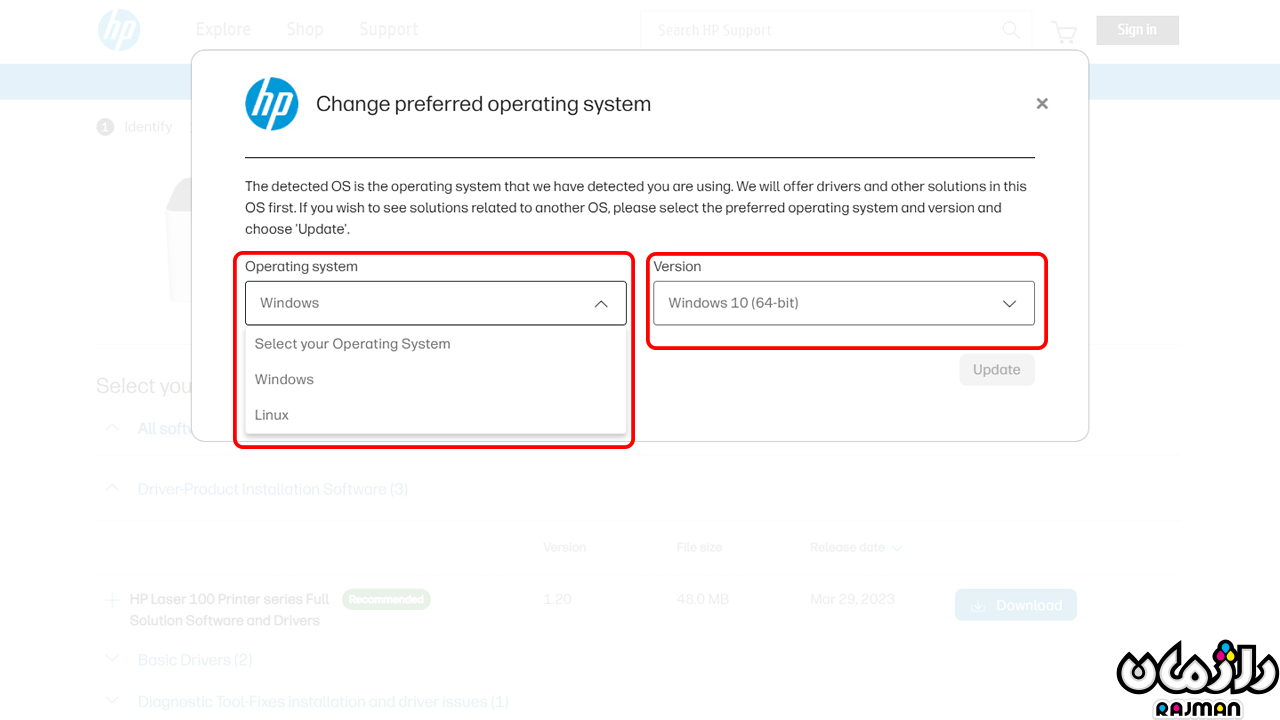Image resolution: width=1280 pixels, height=720 pixels.
Task: Click the Identify step indicator
Action: pos(135,127)
